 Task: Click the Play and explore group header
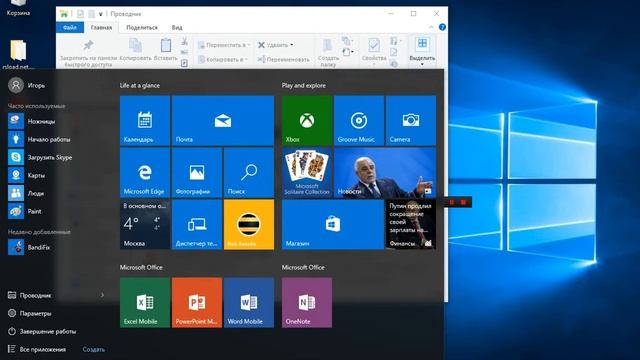click(304, 85)
